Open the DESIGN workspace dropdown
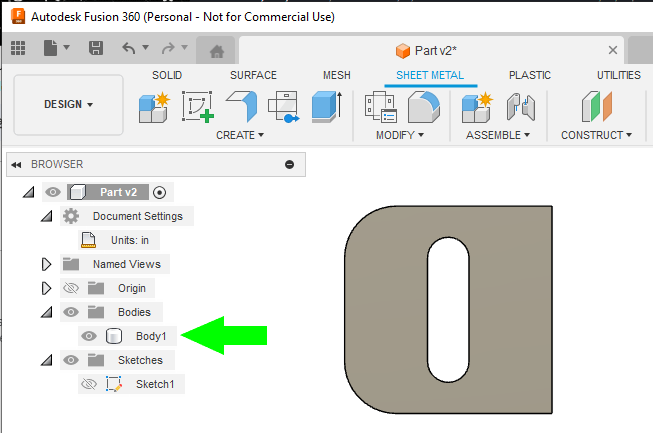653x433 pixels. [x=68, y=104]
